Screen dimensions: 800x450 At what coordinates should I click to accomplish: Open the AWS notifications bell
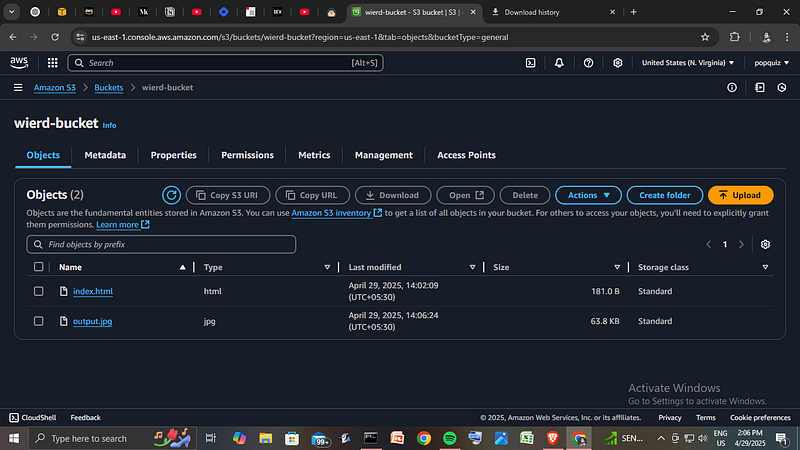coord(559,63)
